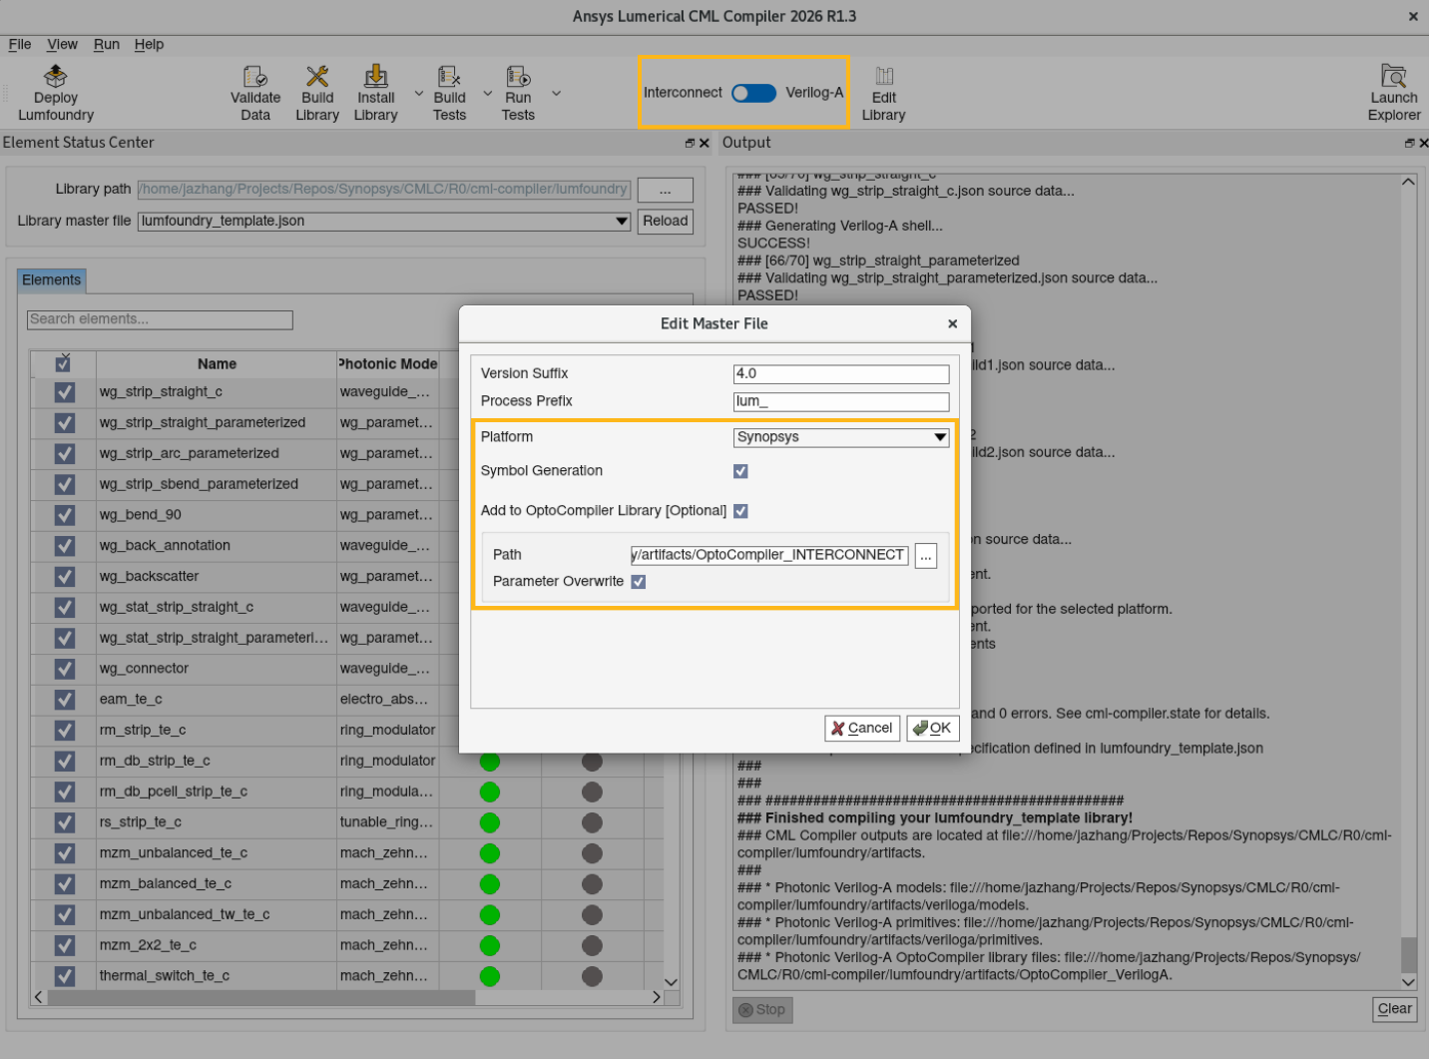Select the rm_strip_te_c row name

142,730
